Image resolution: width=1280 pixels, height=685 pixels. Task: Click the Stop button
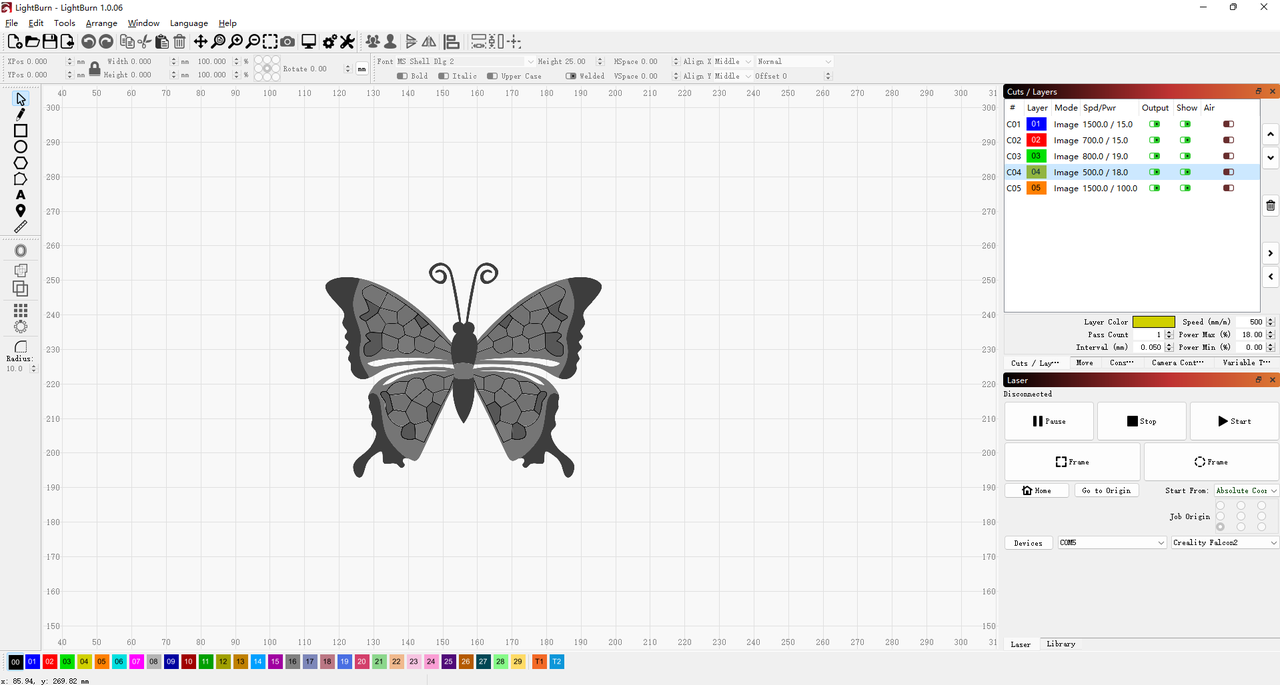click(1142, 421)
